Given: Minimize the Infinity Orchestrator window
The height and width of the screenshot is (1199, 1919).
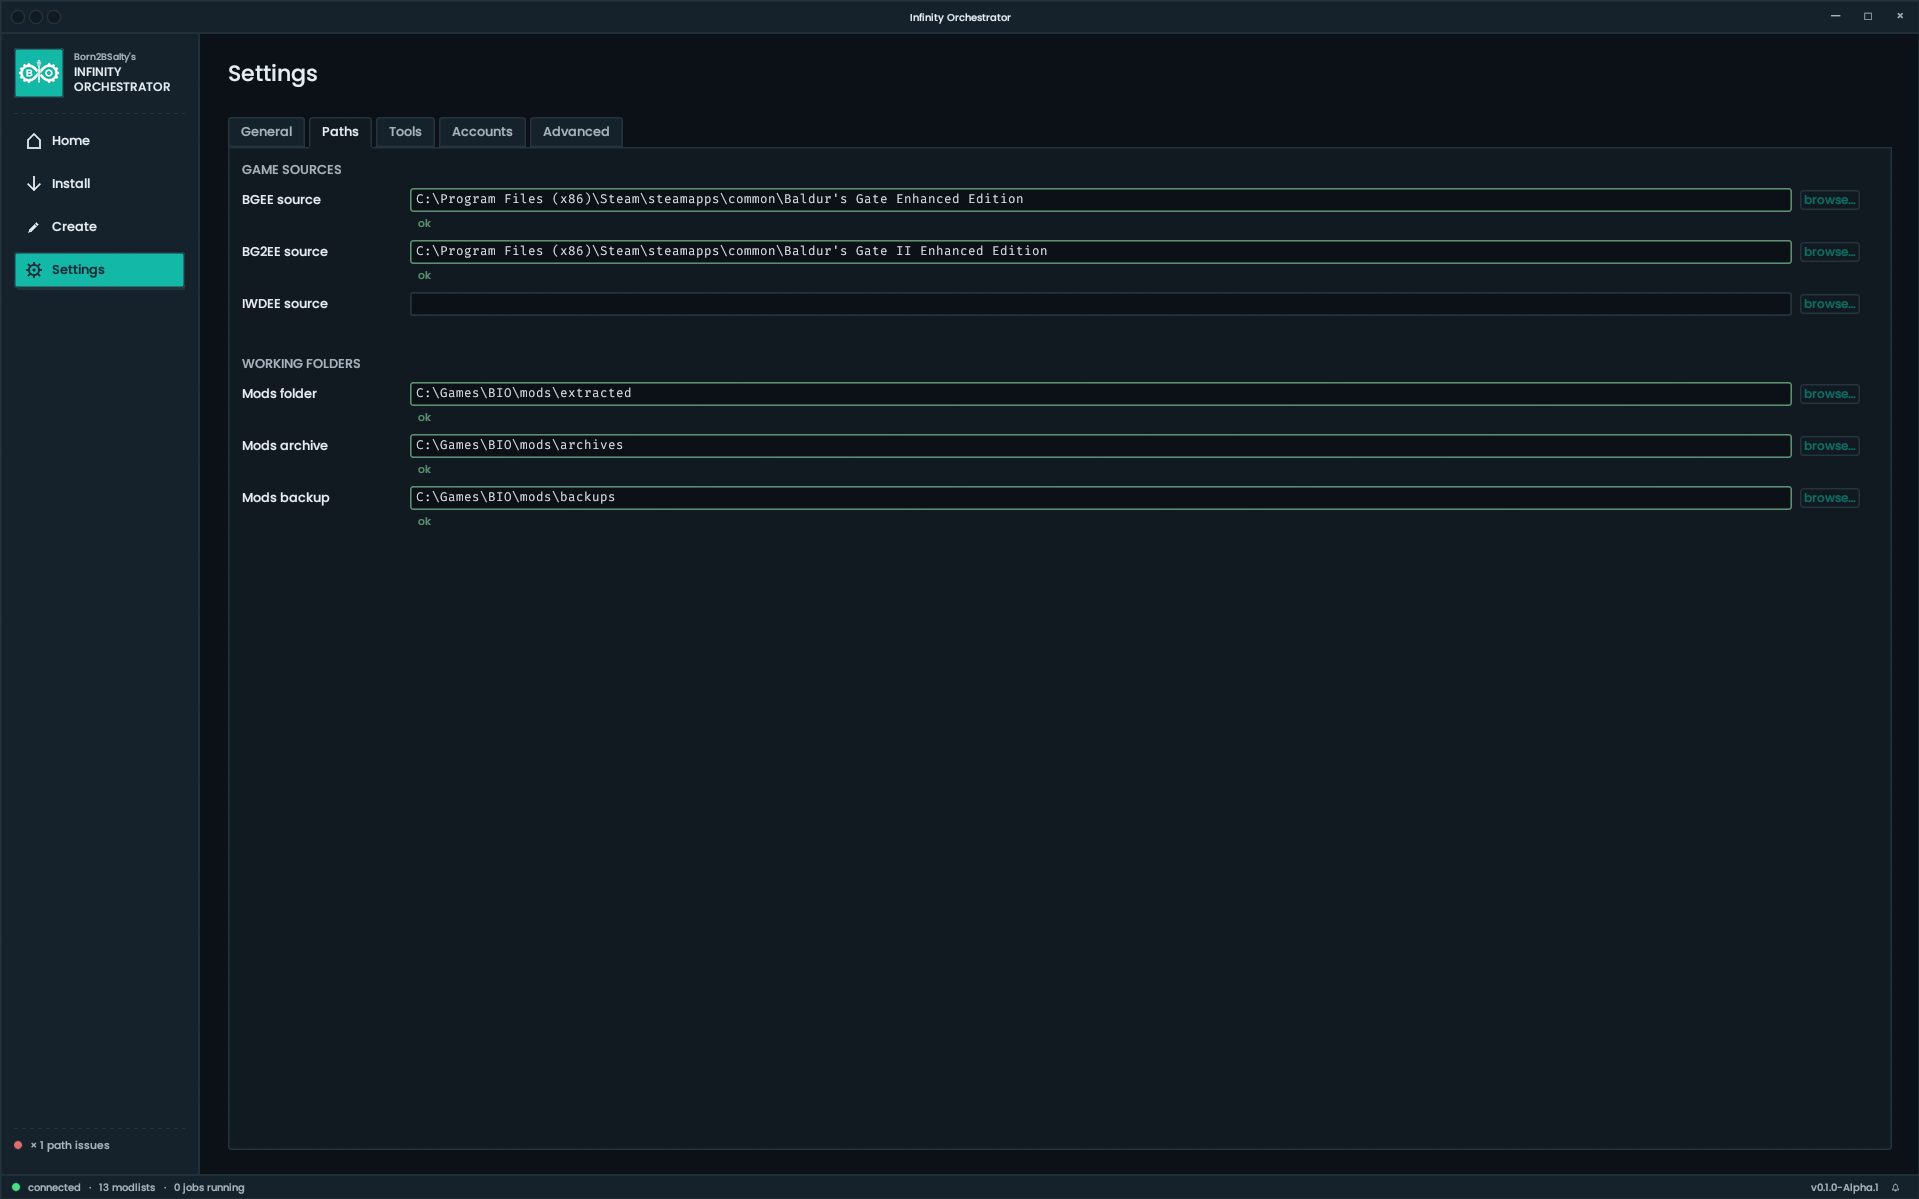Looking at the screenshot, I should point(1835,16).
